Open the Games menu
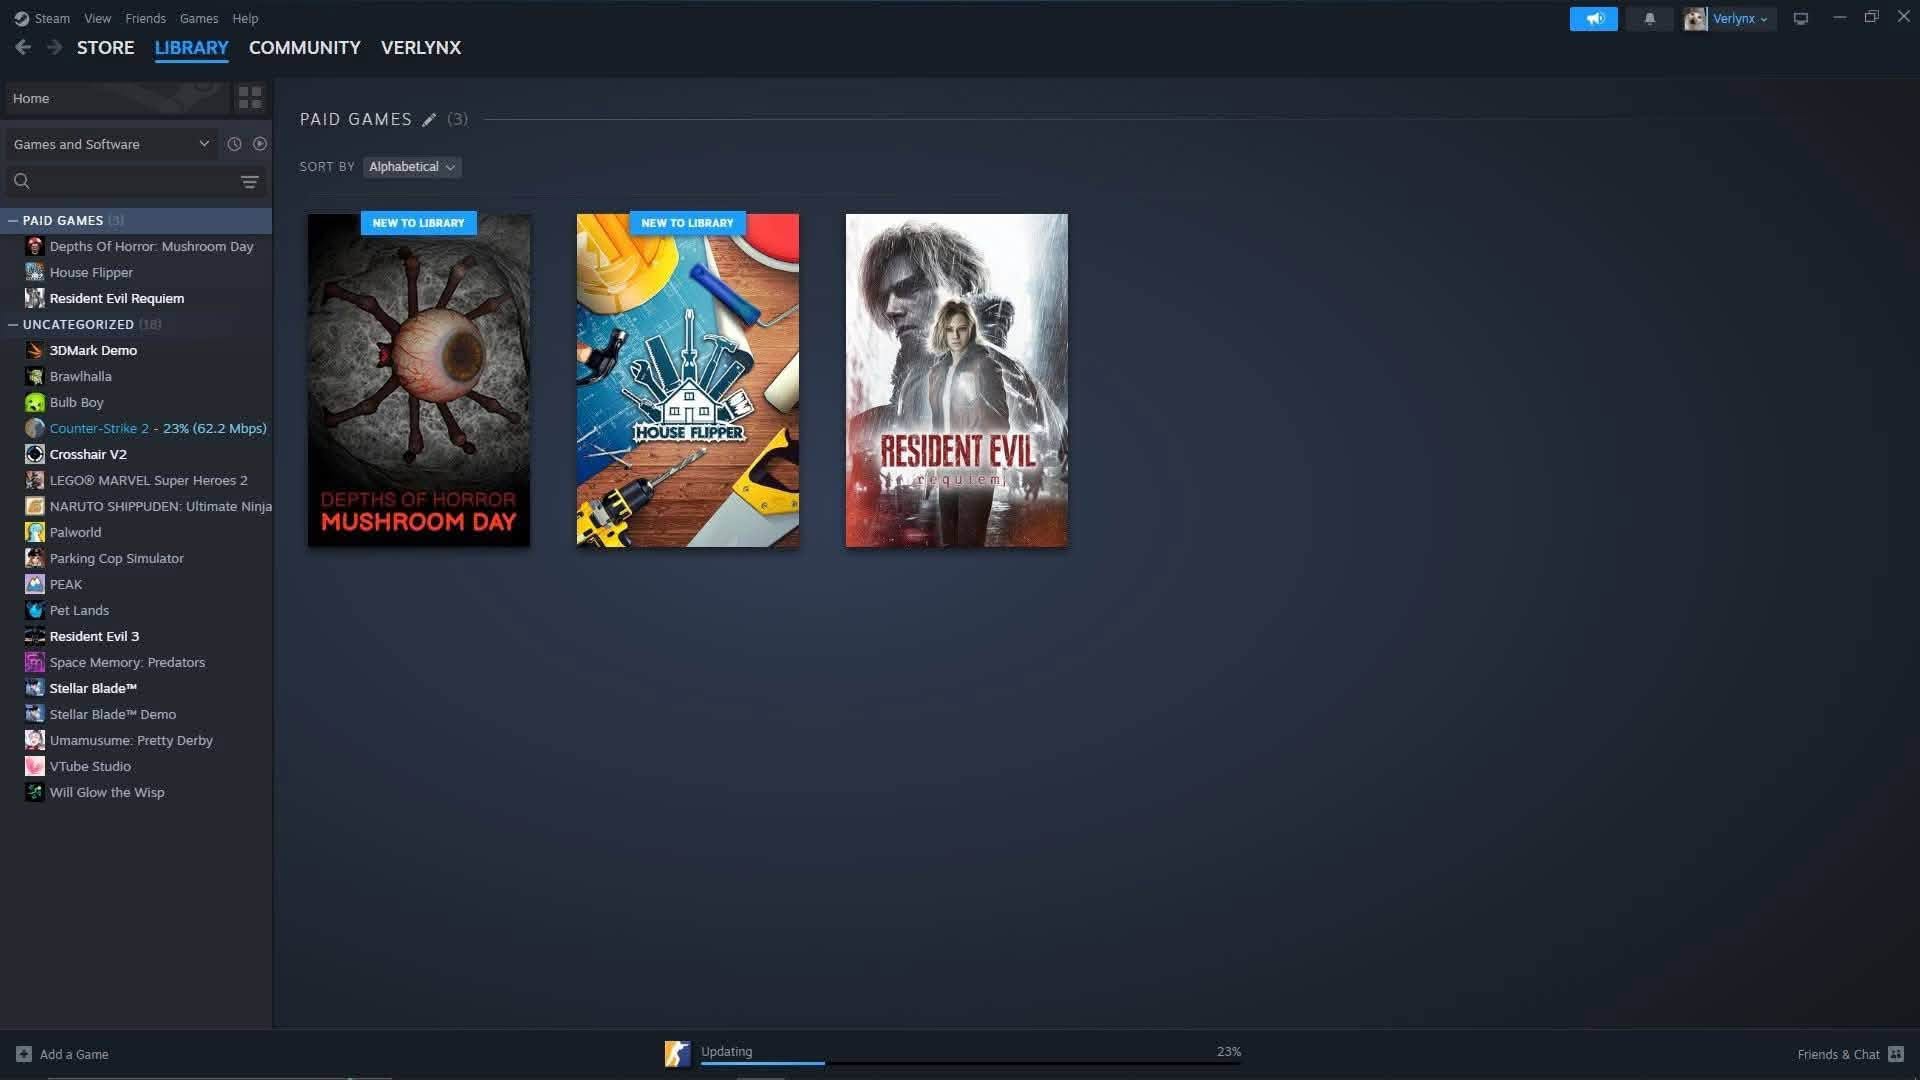 pos(199,18)
